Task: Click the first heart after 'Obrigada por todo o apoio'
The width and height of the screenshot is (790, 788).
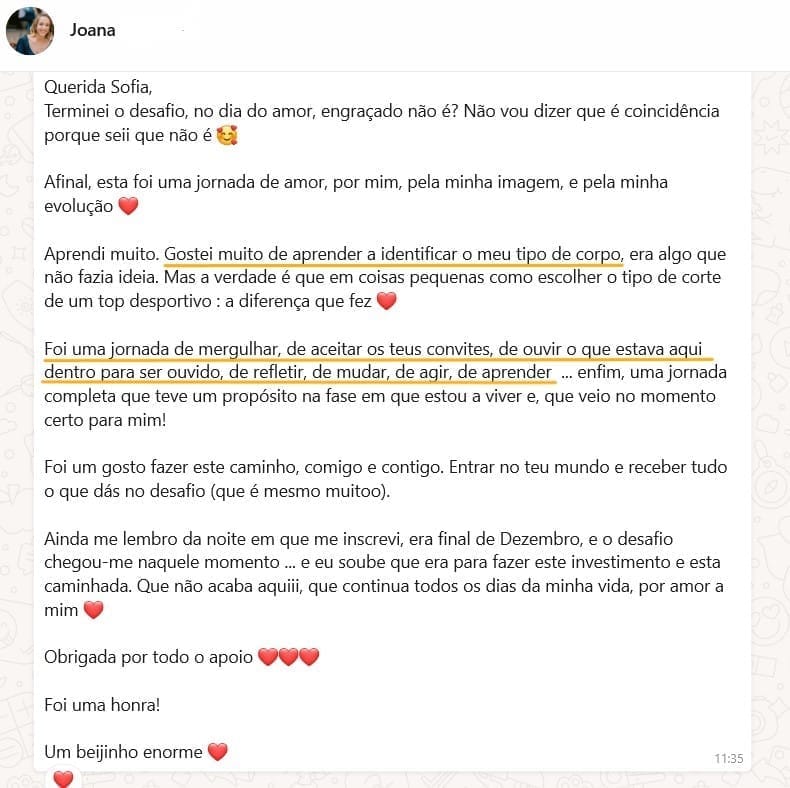Action: click(268, 657)
